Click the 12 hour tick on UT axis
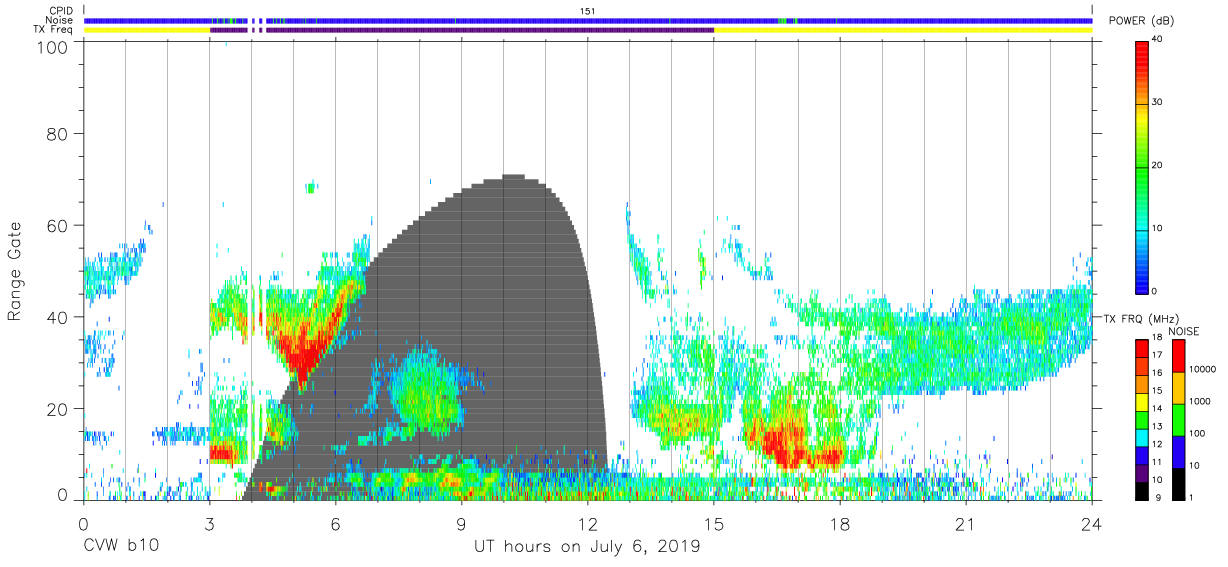 click(587, 525)
